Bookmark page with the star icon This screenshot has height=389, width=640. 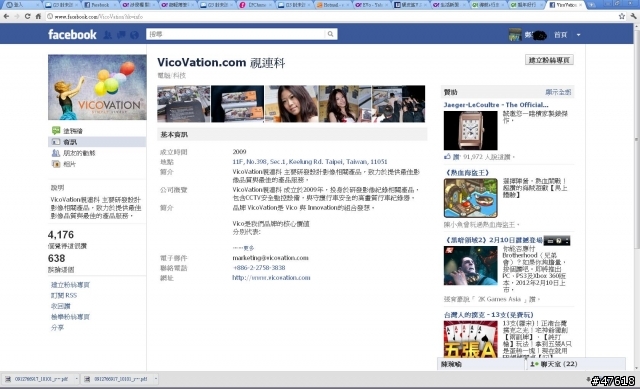tap(622, 16)
